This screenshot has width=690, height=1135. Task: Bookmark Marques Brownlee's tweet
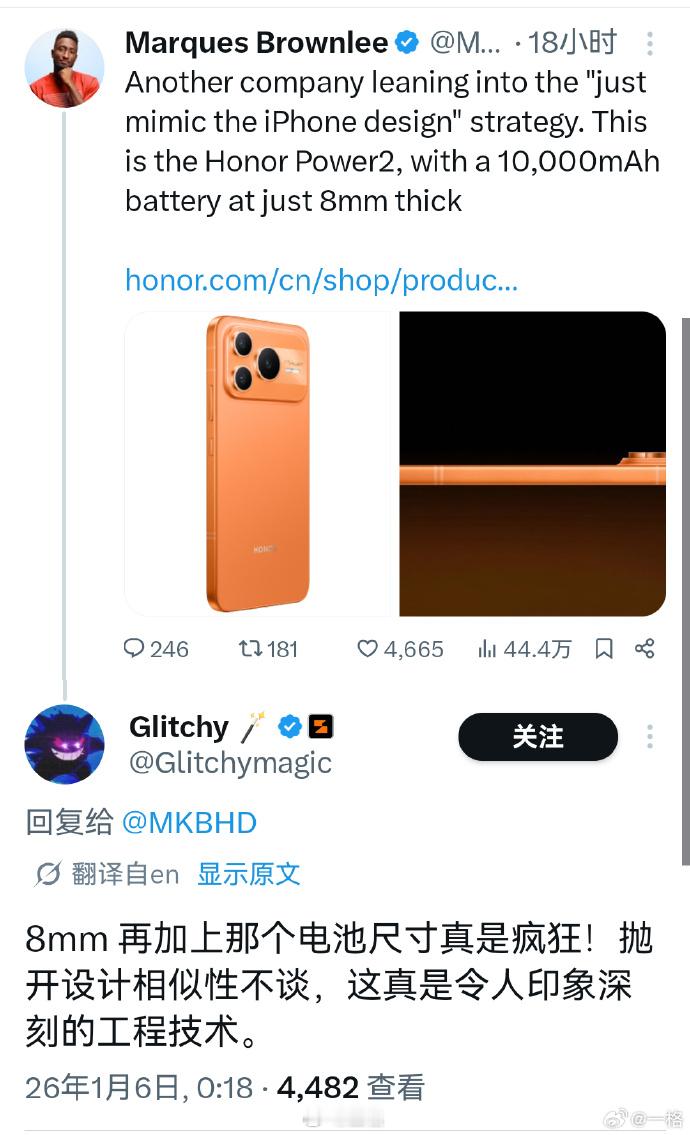tap(604, 648)
